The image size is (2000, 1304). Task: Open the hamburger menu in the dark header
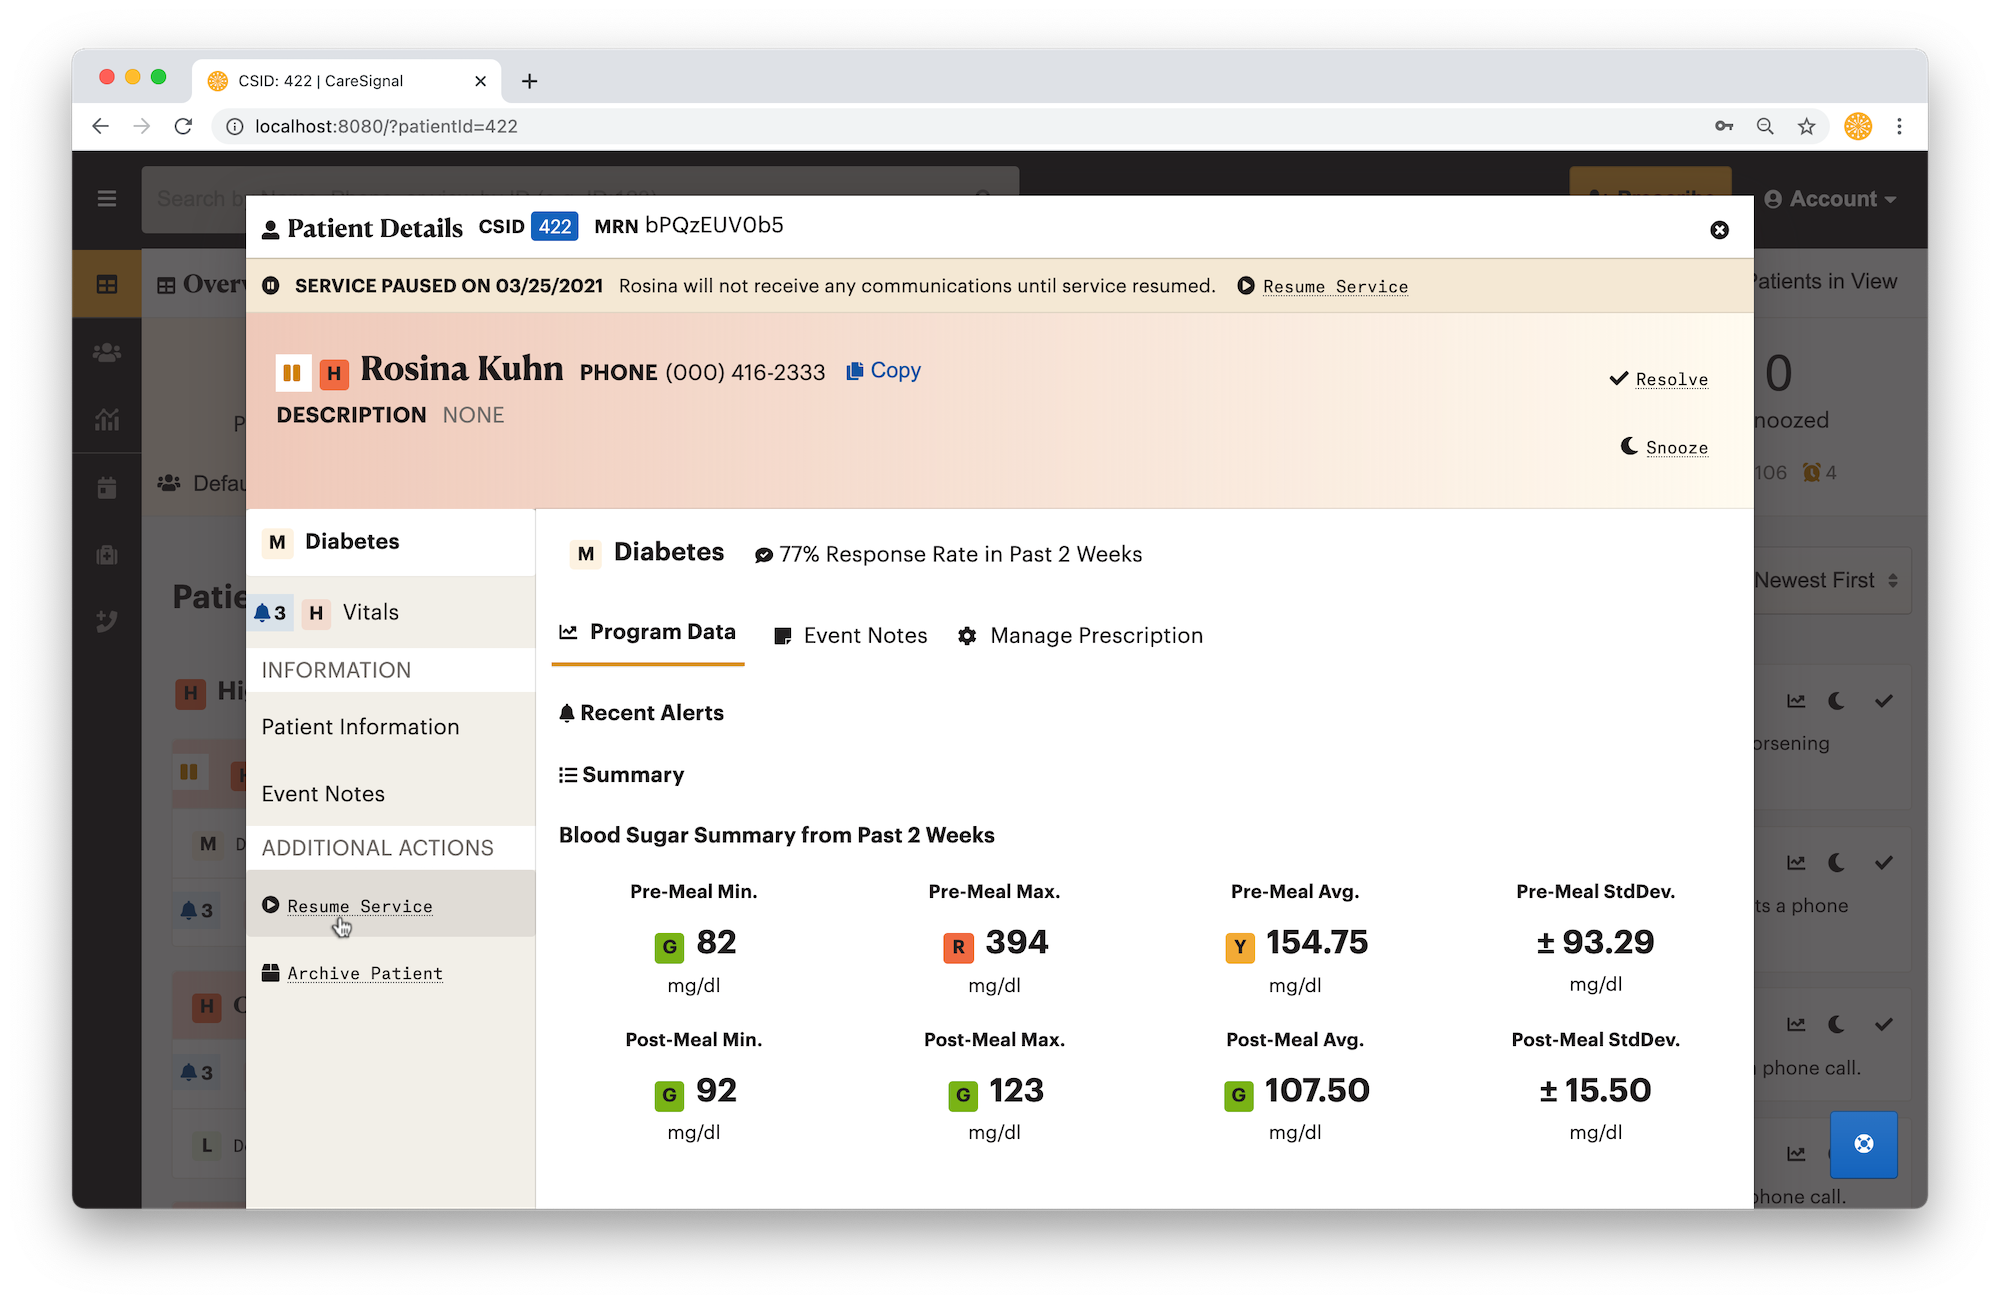107,199
